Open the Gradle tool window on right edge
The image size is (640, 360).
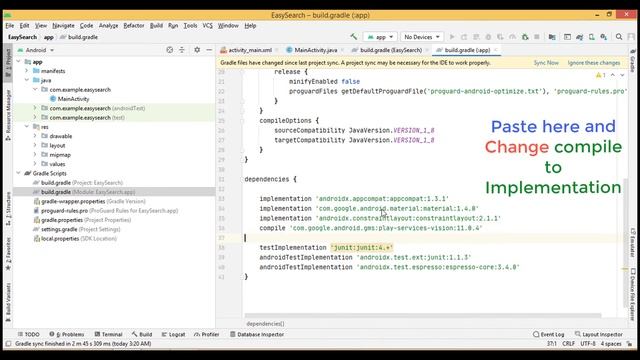pyautogui.click(x=633, y=61)
